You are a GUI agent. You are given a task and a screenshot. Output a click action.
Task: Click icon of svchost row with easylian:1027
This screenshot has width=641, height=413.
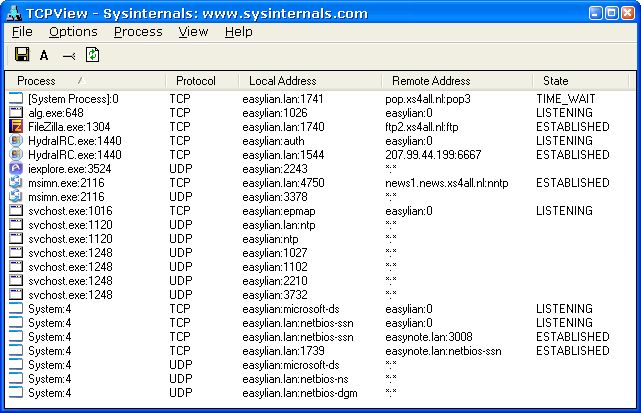(x=16, y=252)
